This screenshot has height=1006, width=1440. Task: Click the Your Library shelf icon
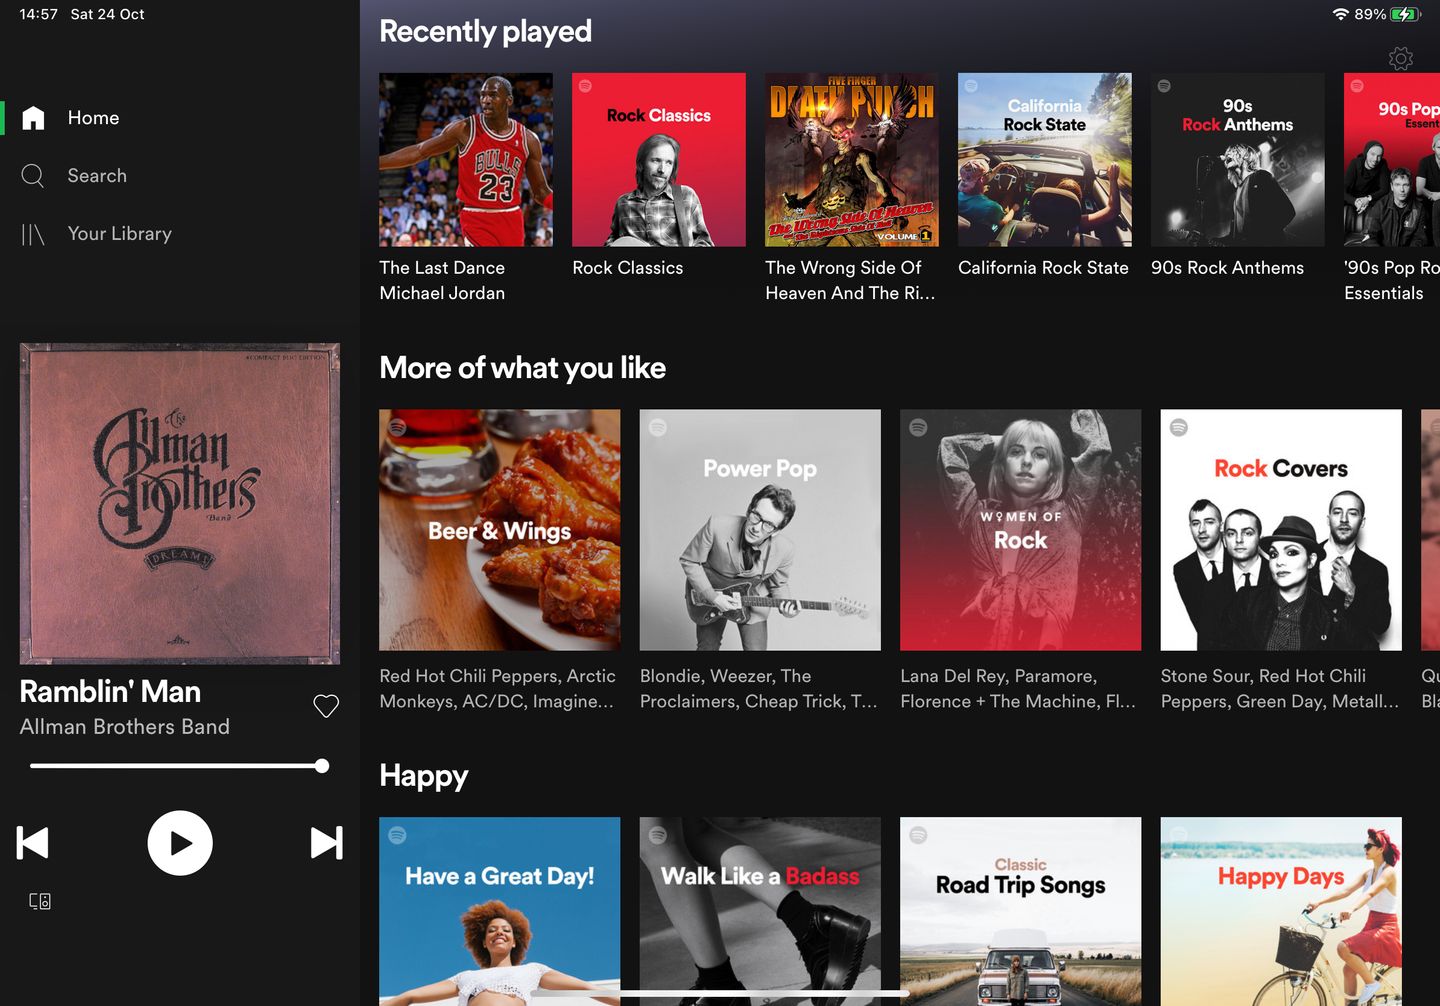33,234
